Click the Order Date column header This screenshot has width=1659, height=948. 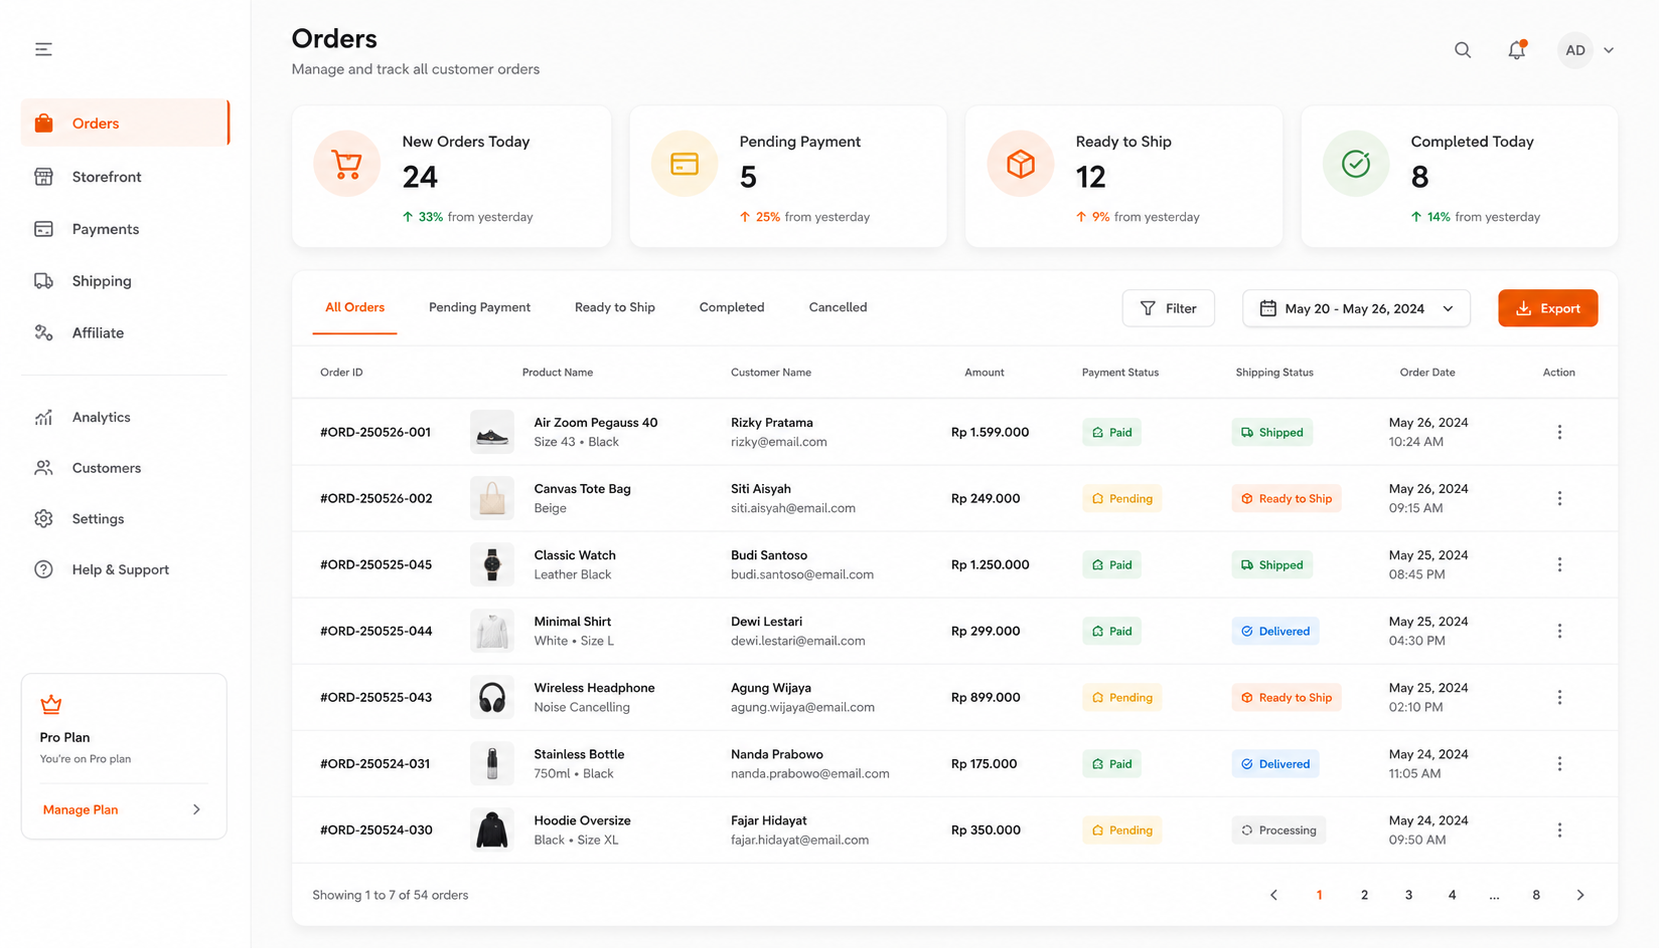click(1427, 372)
